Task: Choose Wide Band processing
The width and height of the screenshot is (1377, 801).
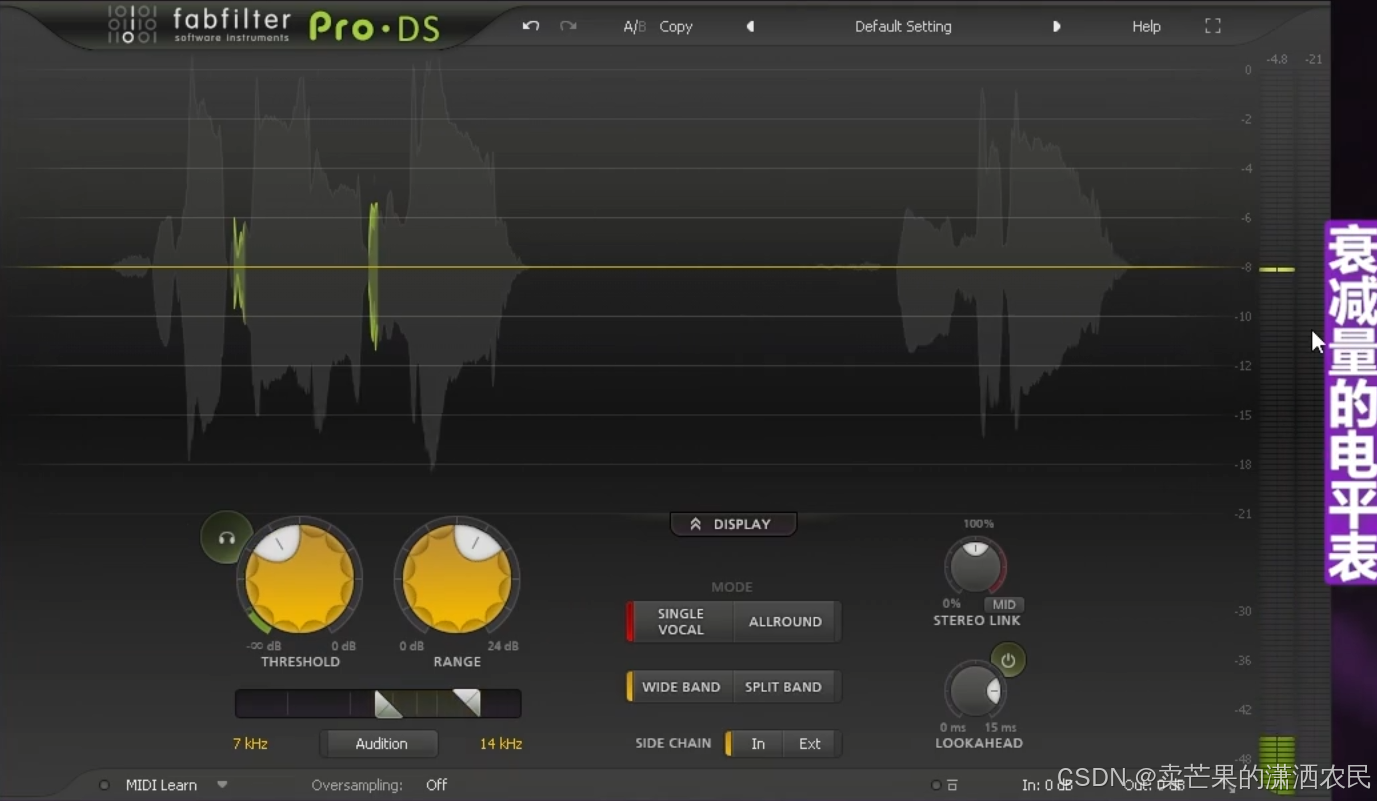Action: (x=680, y=687)
